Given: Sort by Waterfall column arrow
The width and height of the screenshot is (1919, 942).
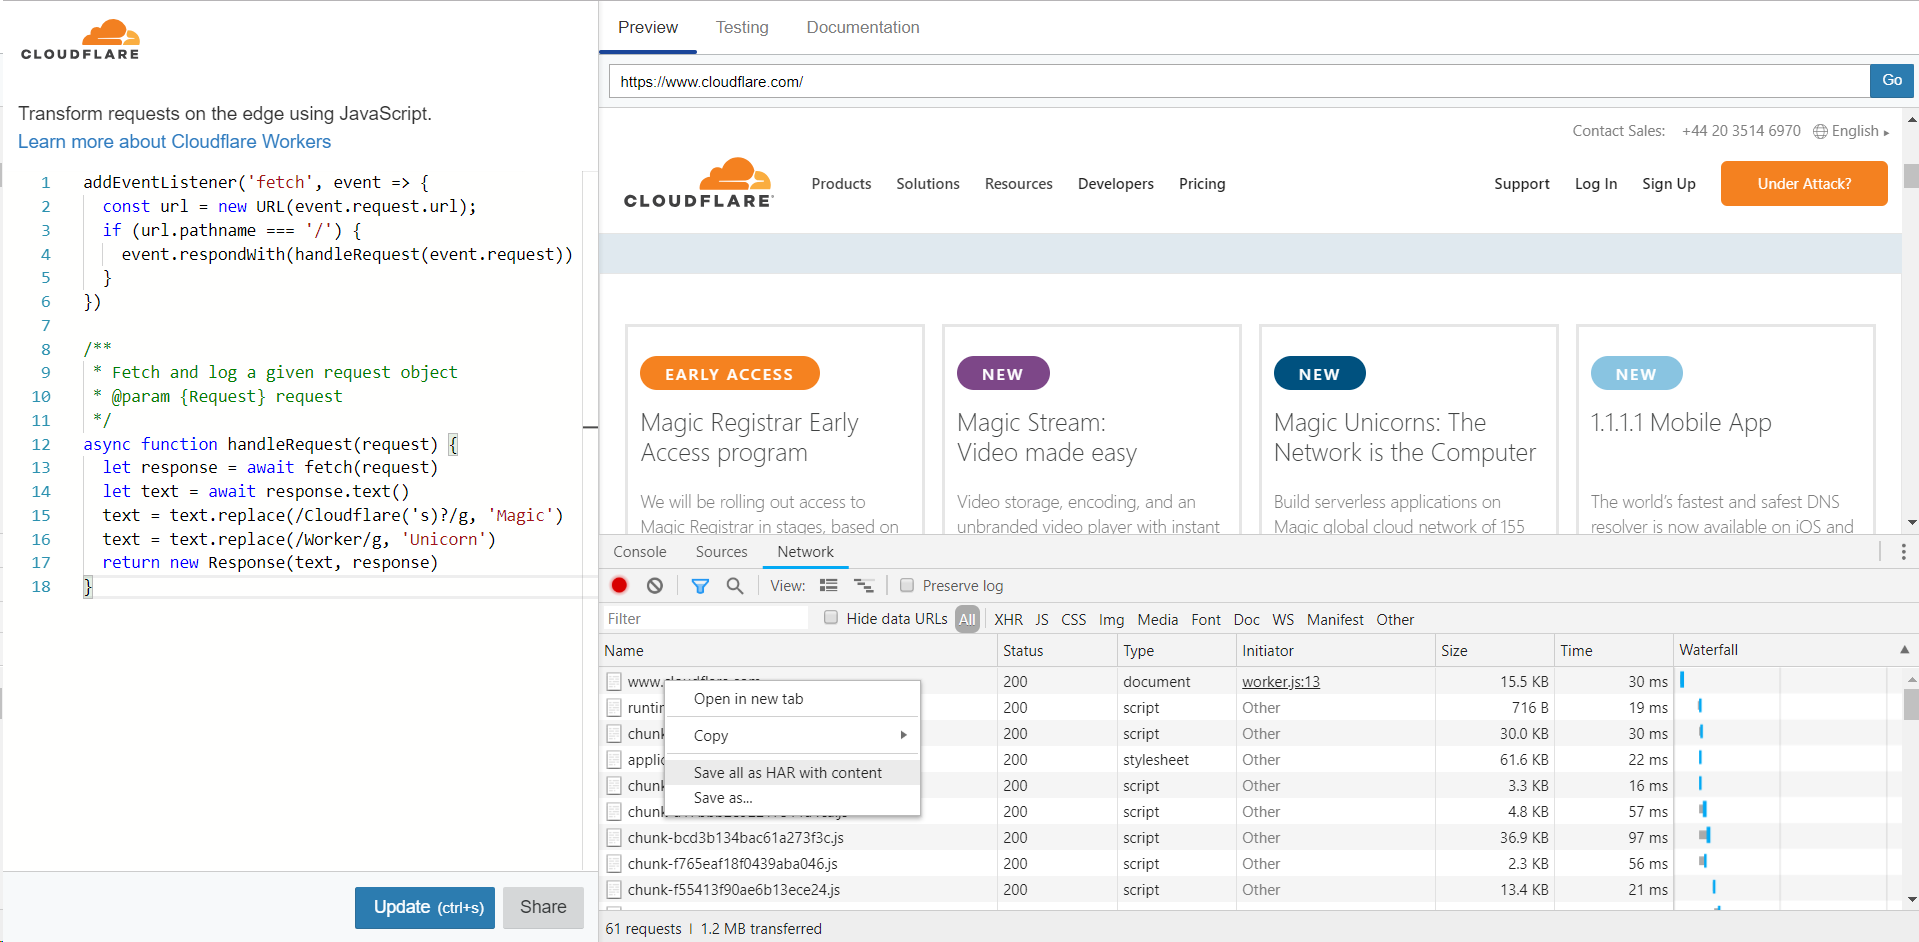Looking at the screenshot, I should 1904,650.
